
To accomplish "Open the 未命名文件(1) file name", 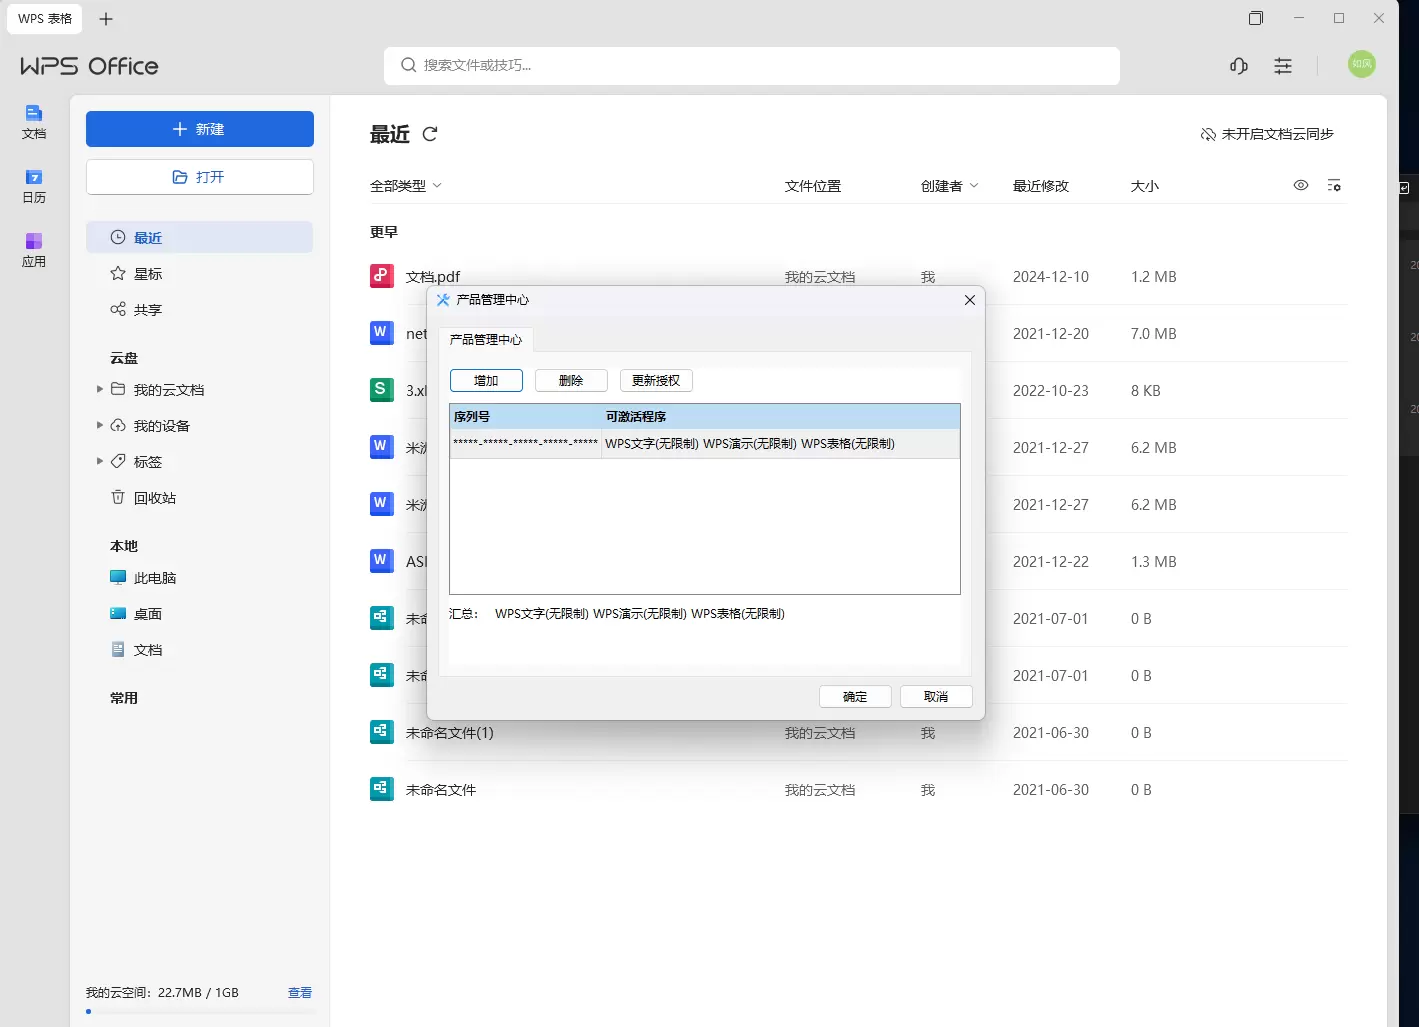I will coord(450,733).
